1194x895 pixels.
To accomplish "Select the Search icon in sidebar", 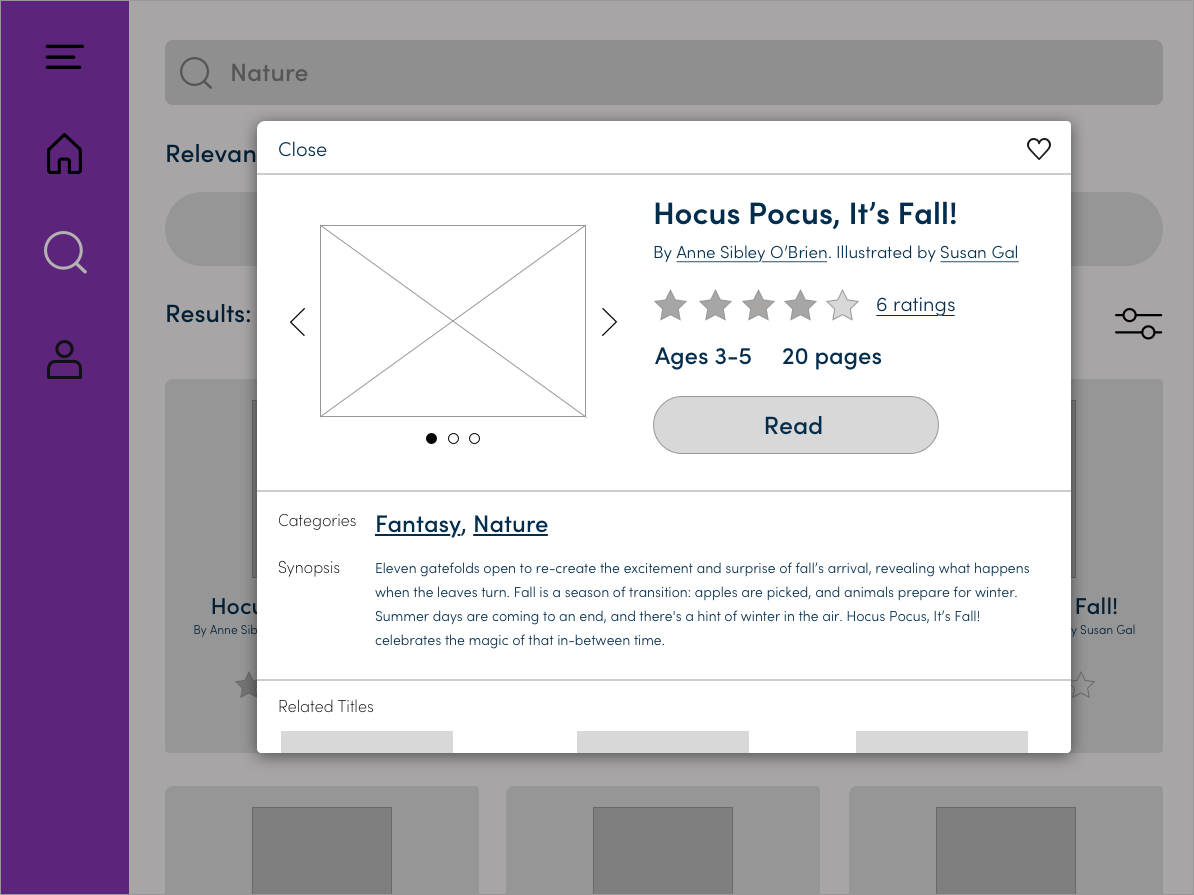I will coord(65,252).
